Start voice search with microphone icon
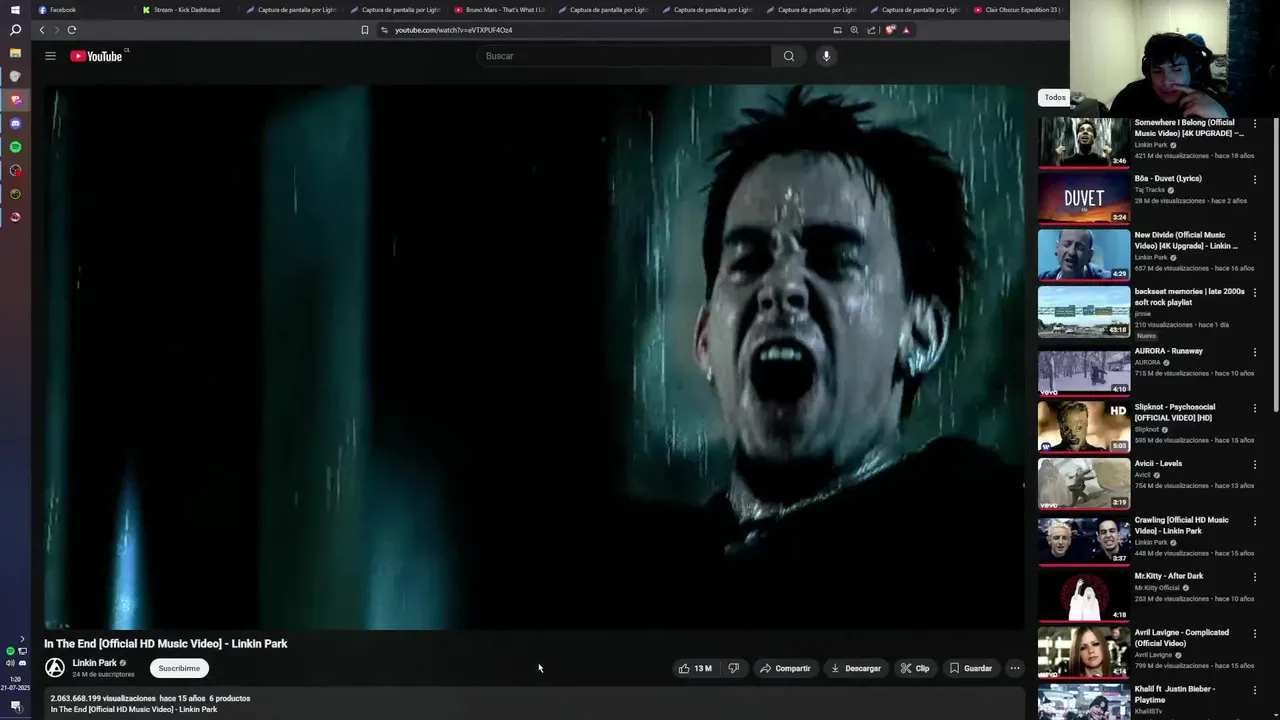 click(826, 56)
